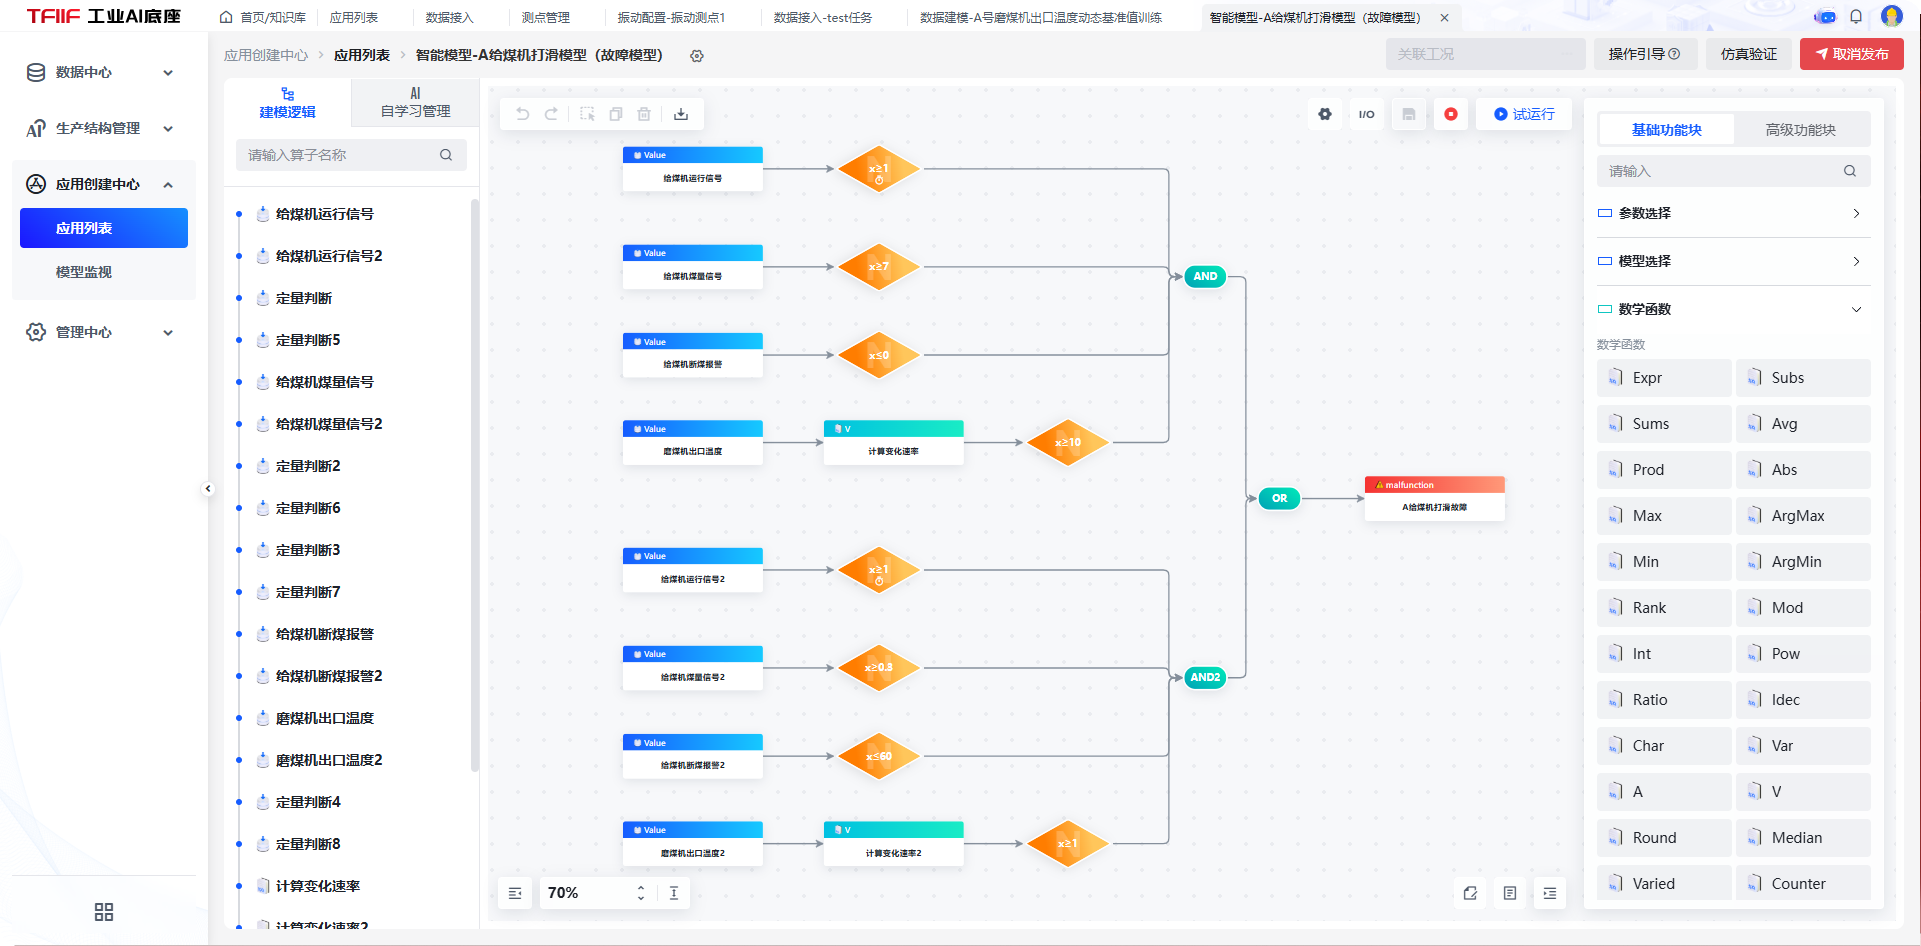Adjust the 70% zoom level stepper
This screenshot has height=946, width=1921.
pos(640,893)
